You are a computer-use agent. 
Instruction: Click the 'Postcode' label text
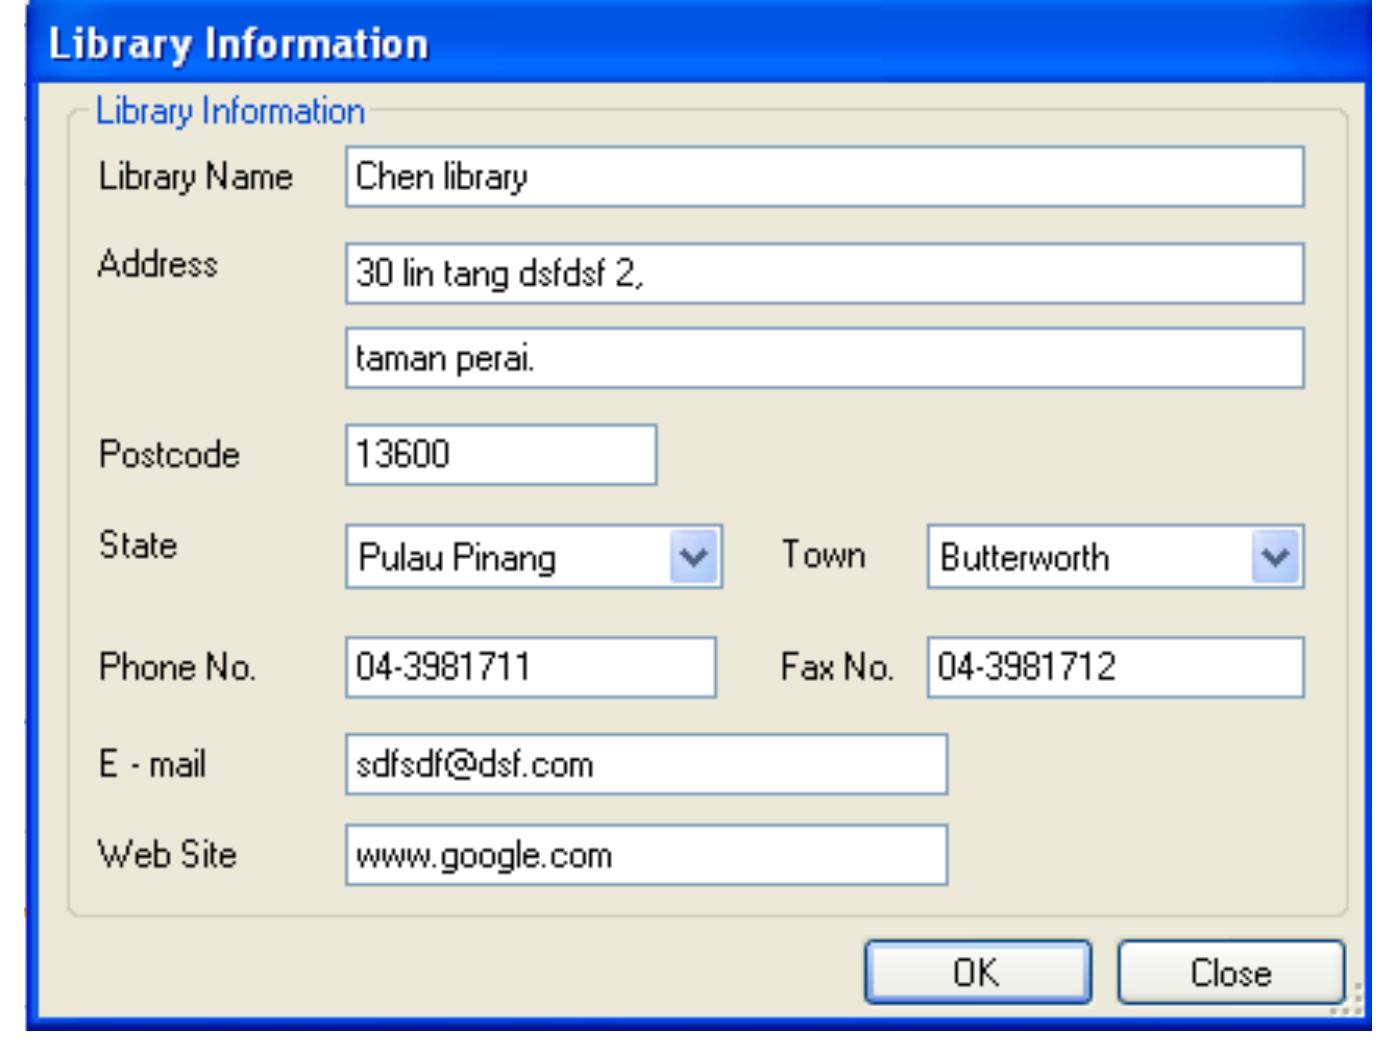click(169, 455)
